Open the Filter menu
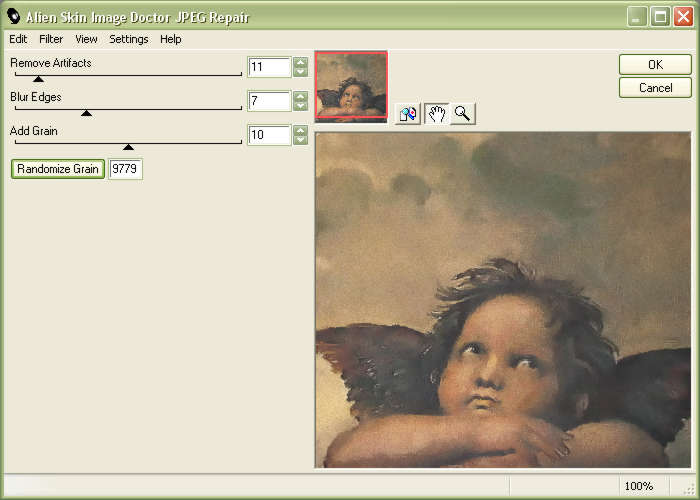This screenshot has height=500, width=700. click(51, 39)
